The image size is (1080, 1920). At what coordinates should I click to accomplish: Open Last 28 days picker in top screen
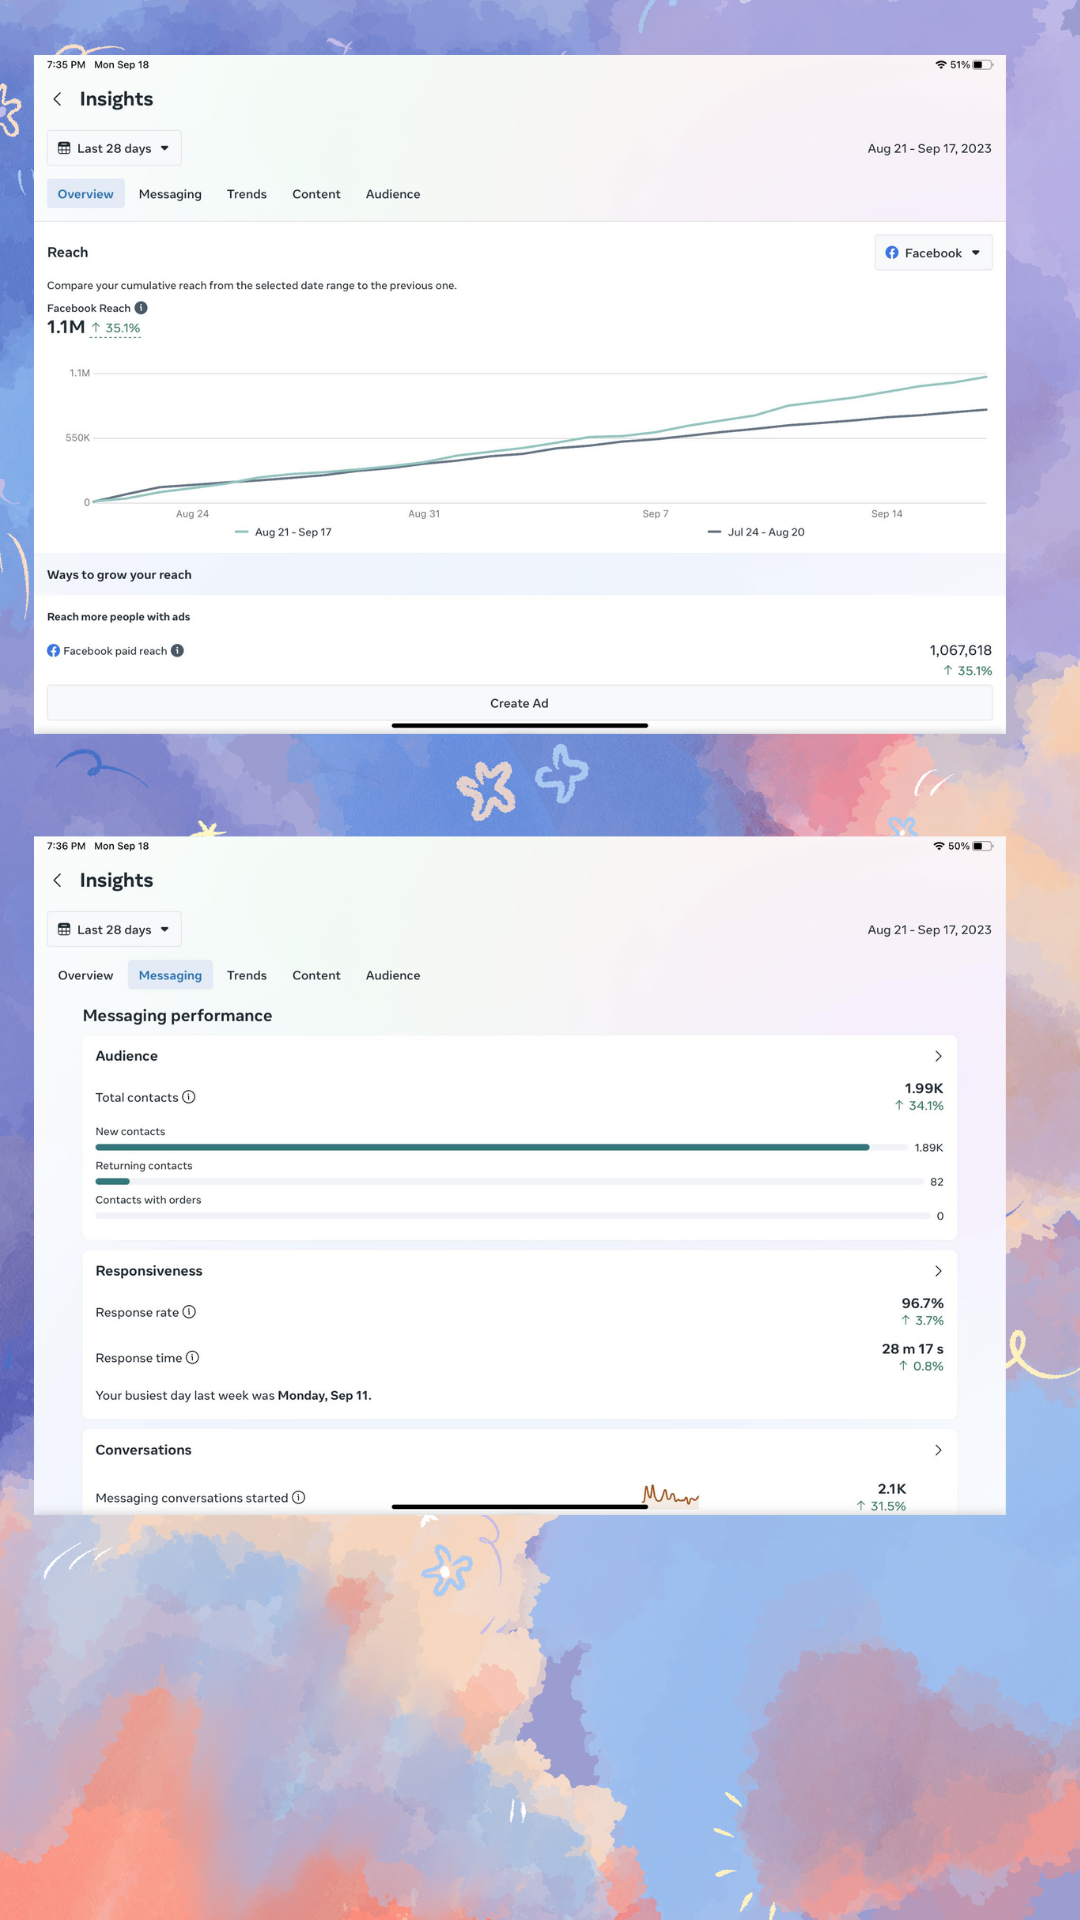click(x=114, y=148)
